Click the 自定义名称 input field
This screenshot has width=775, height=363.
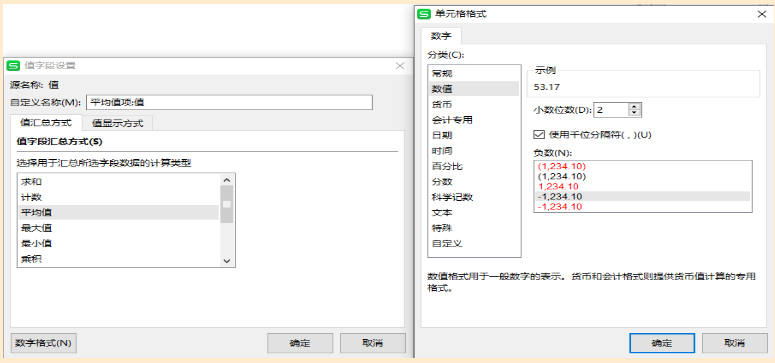229,102
